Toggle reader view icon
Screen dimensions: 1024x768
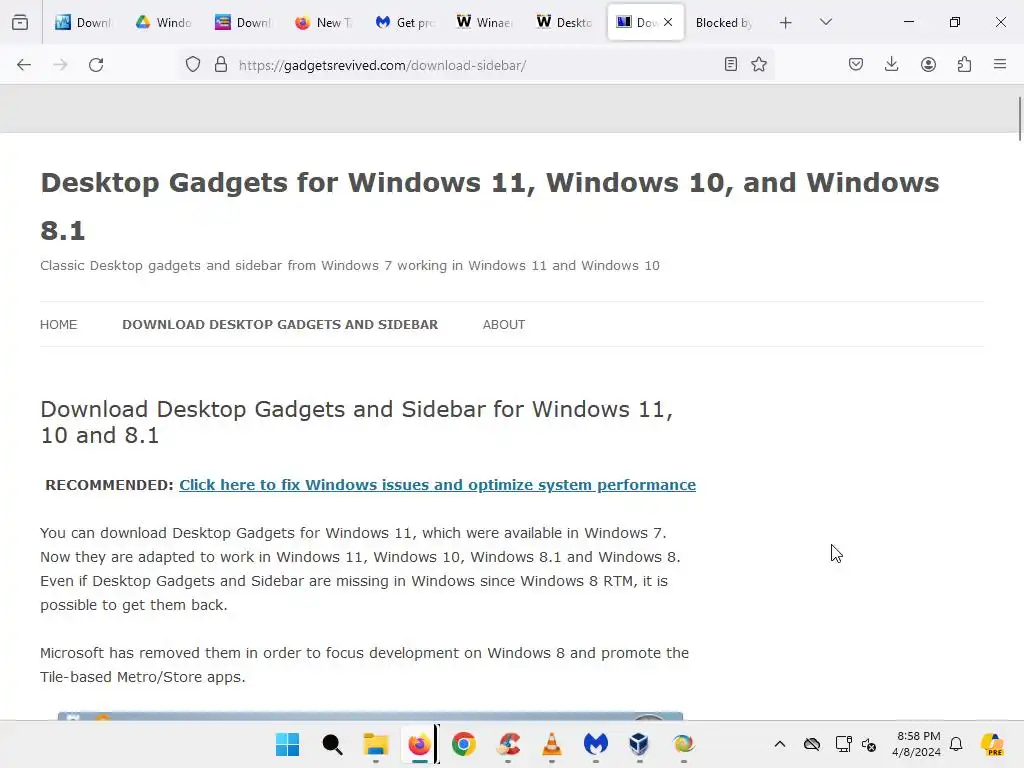731,64
